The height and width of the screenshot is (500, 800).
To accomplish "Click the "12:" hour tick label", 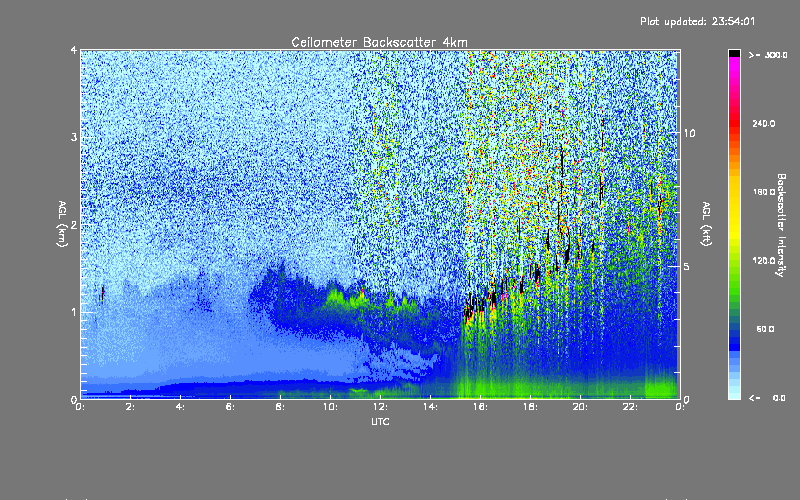I will [x=381, y=407].
